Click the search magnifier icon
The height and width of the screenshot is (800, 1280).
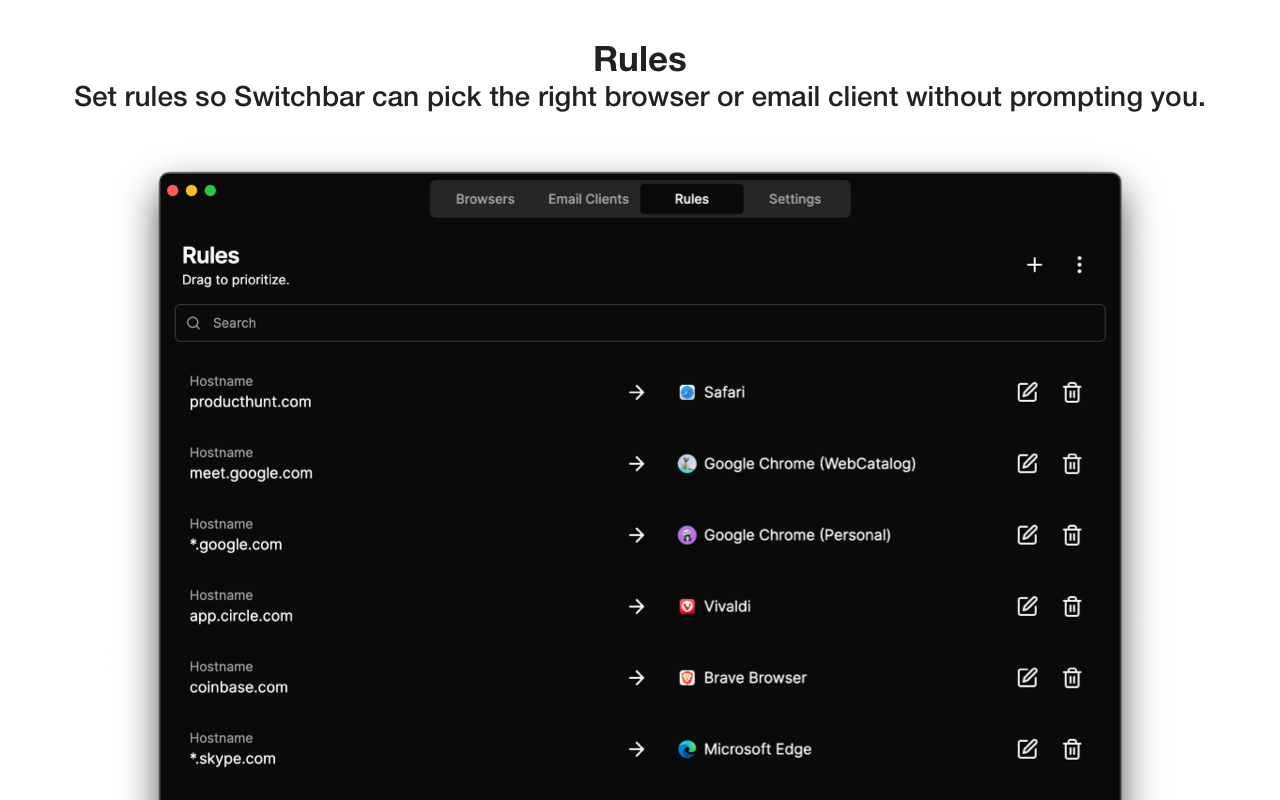click(194, 323)
